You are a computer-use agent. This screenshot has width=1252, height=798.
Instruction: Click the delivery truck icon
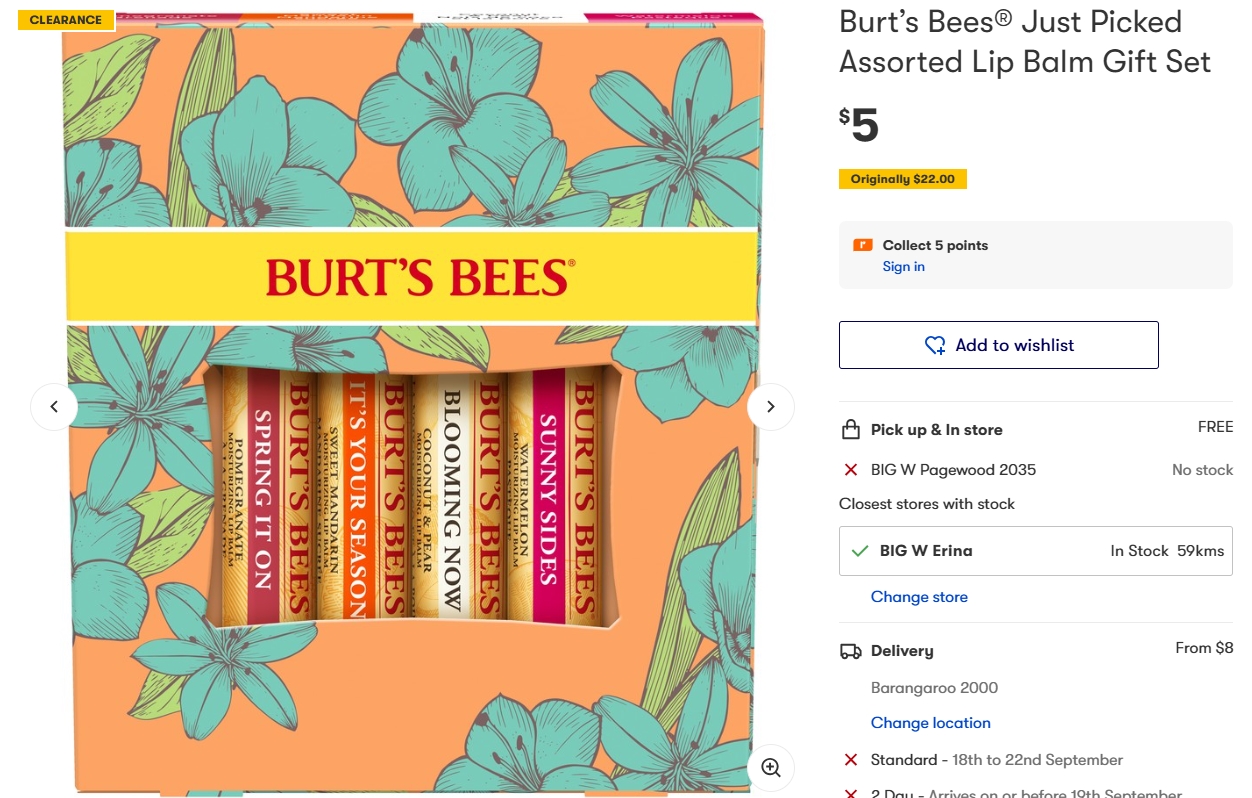(851, 651)
